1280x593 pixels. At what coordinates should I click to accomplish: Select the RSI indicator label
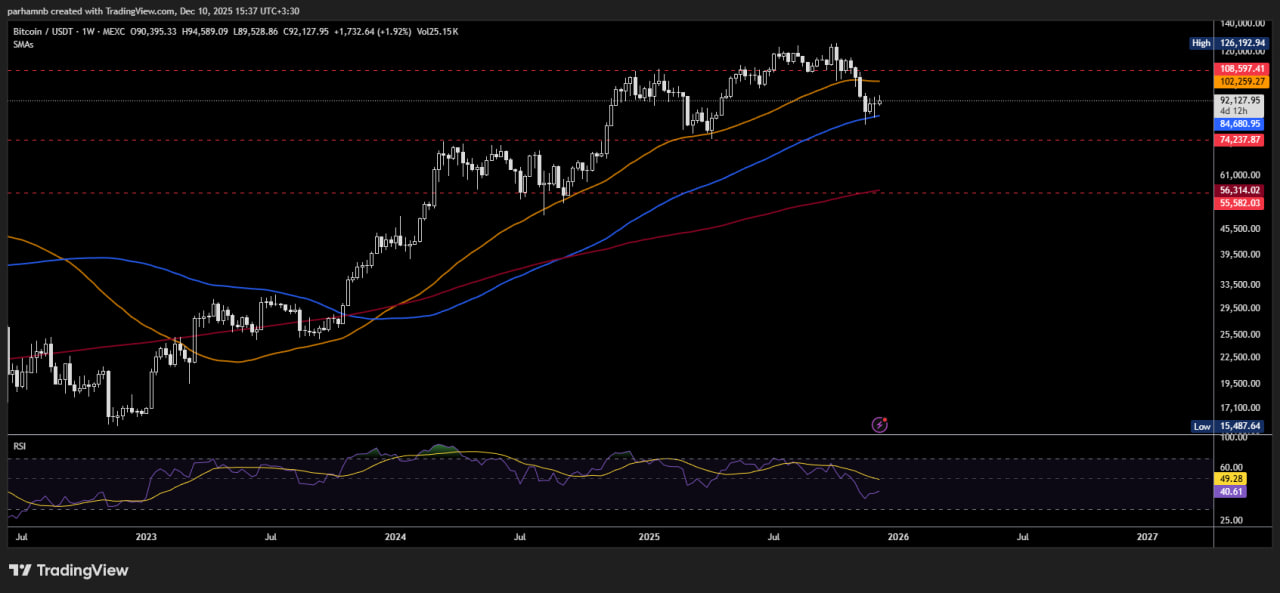point(19,446)
